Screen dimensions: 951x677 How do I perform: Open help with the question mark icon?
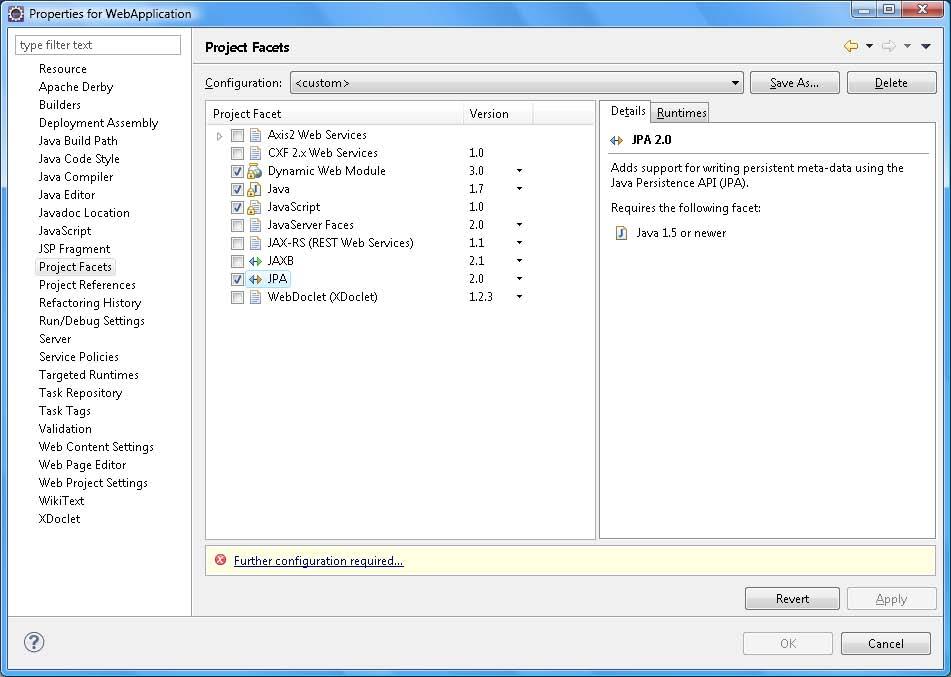(34, 642)
